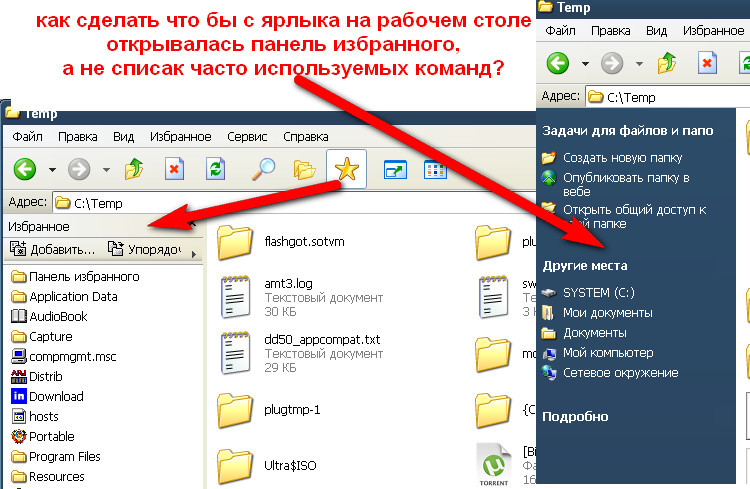Expand Favorites toolbar overflow arrow
Screen dimensions: 750x489
point(194,254)
